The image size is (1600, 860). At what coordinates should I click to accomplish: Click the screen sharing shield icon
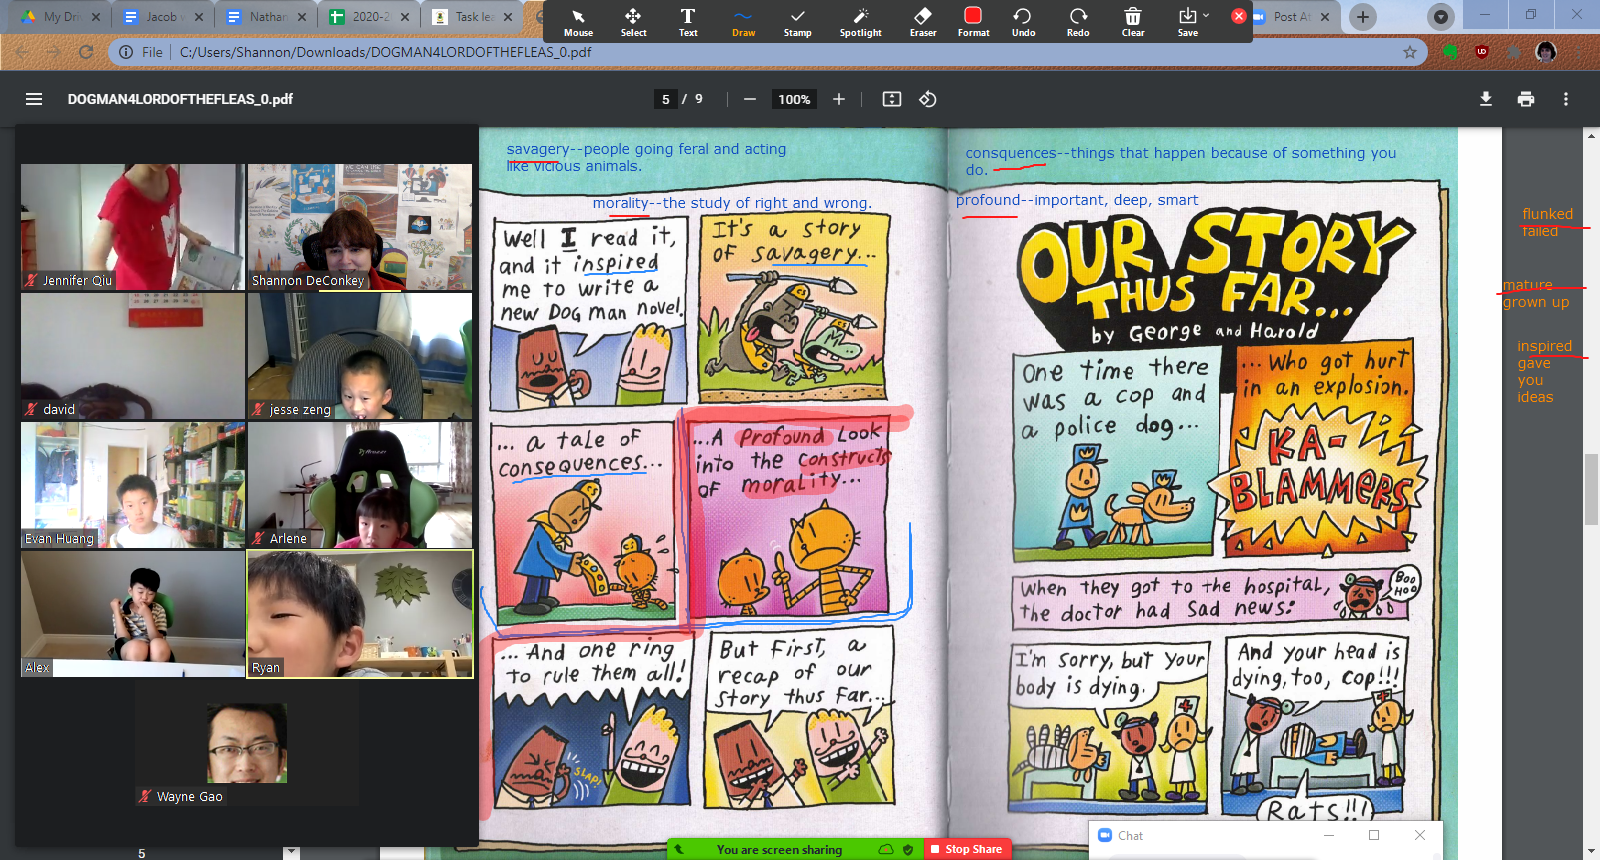[x=908, y=849]
